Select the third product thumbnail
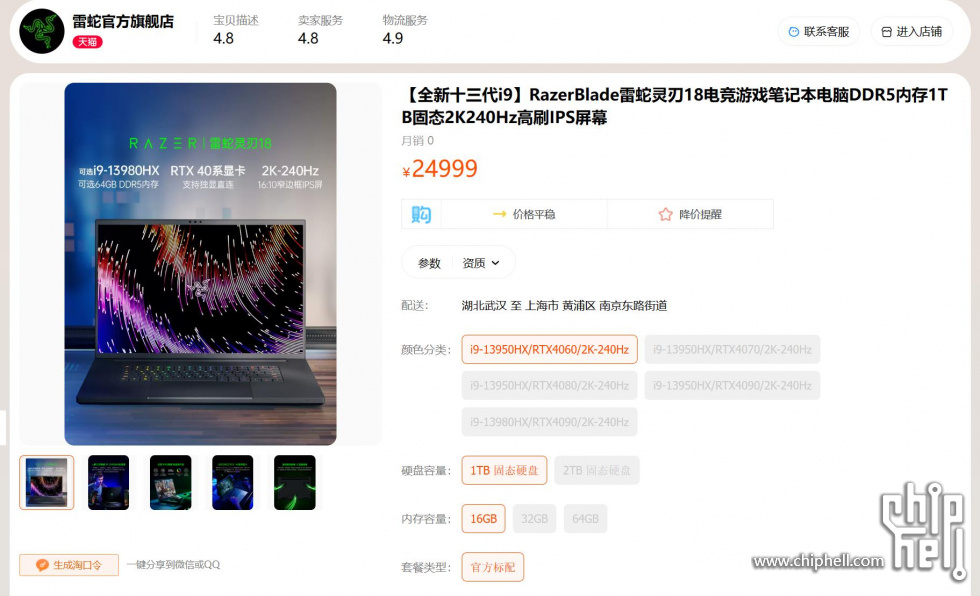980x596 pixels. coord(171,482)
